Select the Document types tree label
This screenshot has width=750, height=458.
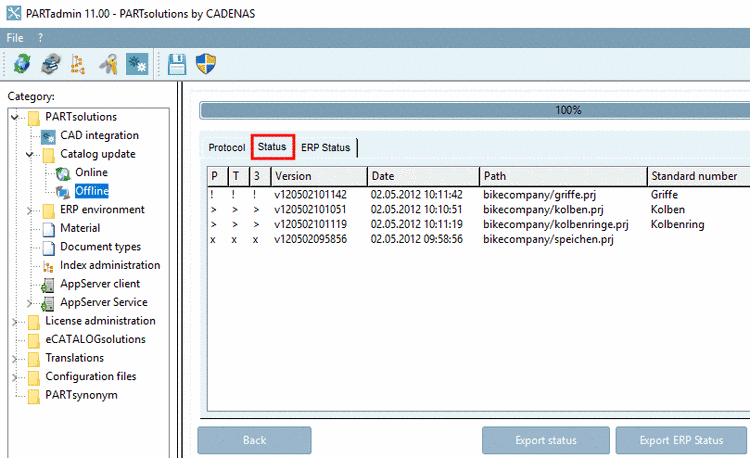(x=100, y=247)
